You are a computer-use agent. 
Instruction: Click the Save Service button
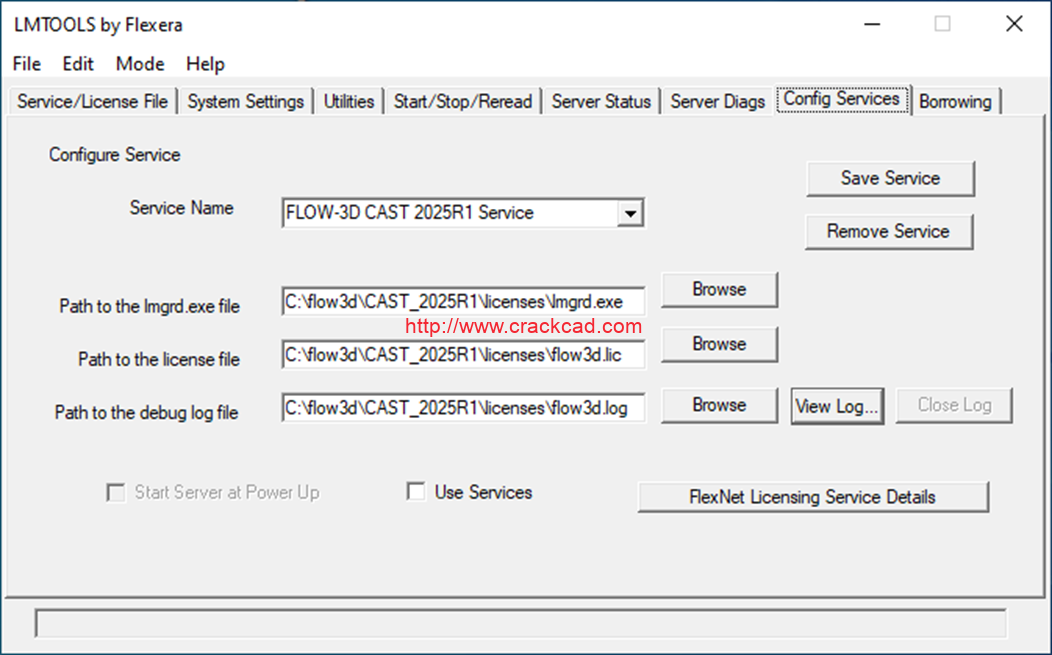[890, 179]
